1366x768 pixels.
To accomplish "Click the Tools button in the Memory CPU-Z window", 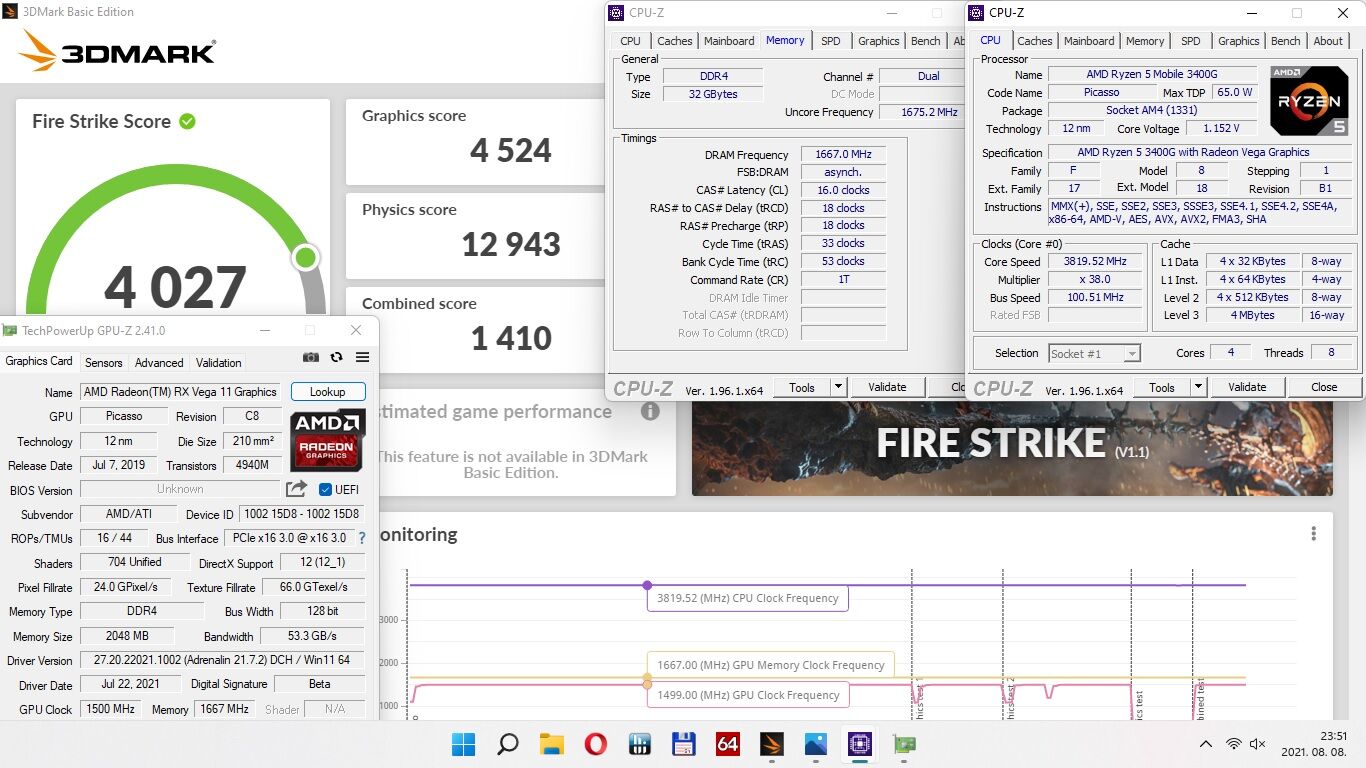I will point(802,387).
